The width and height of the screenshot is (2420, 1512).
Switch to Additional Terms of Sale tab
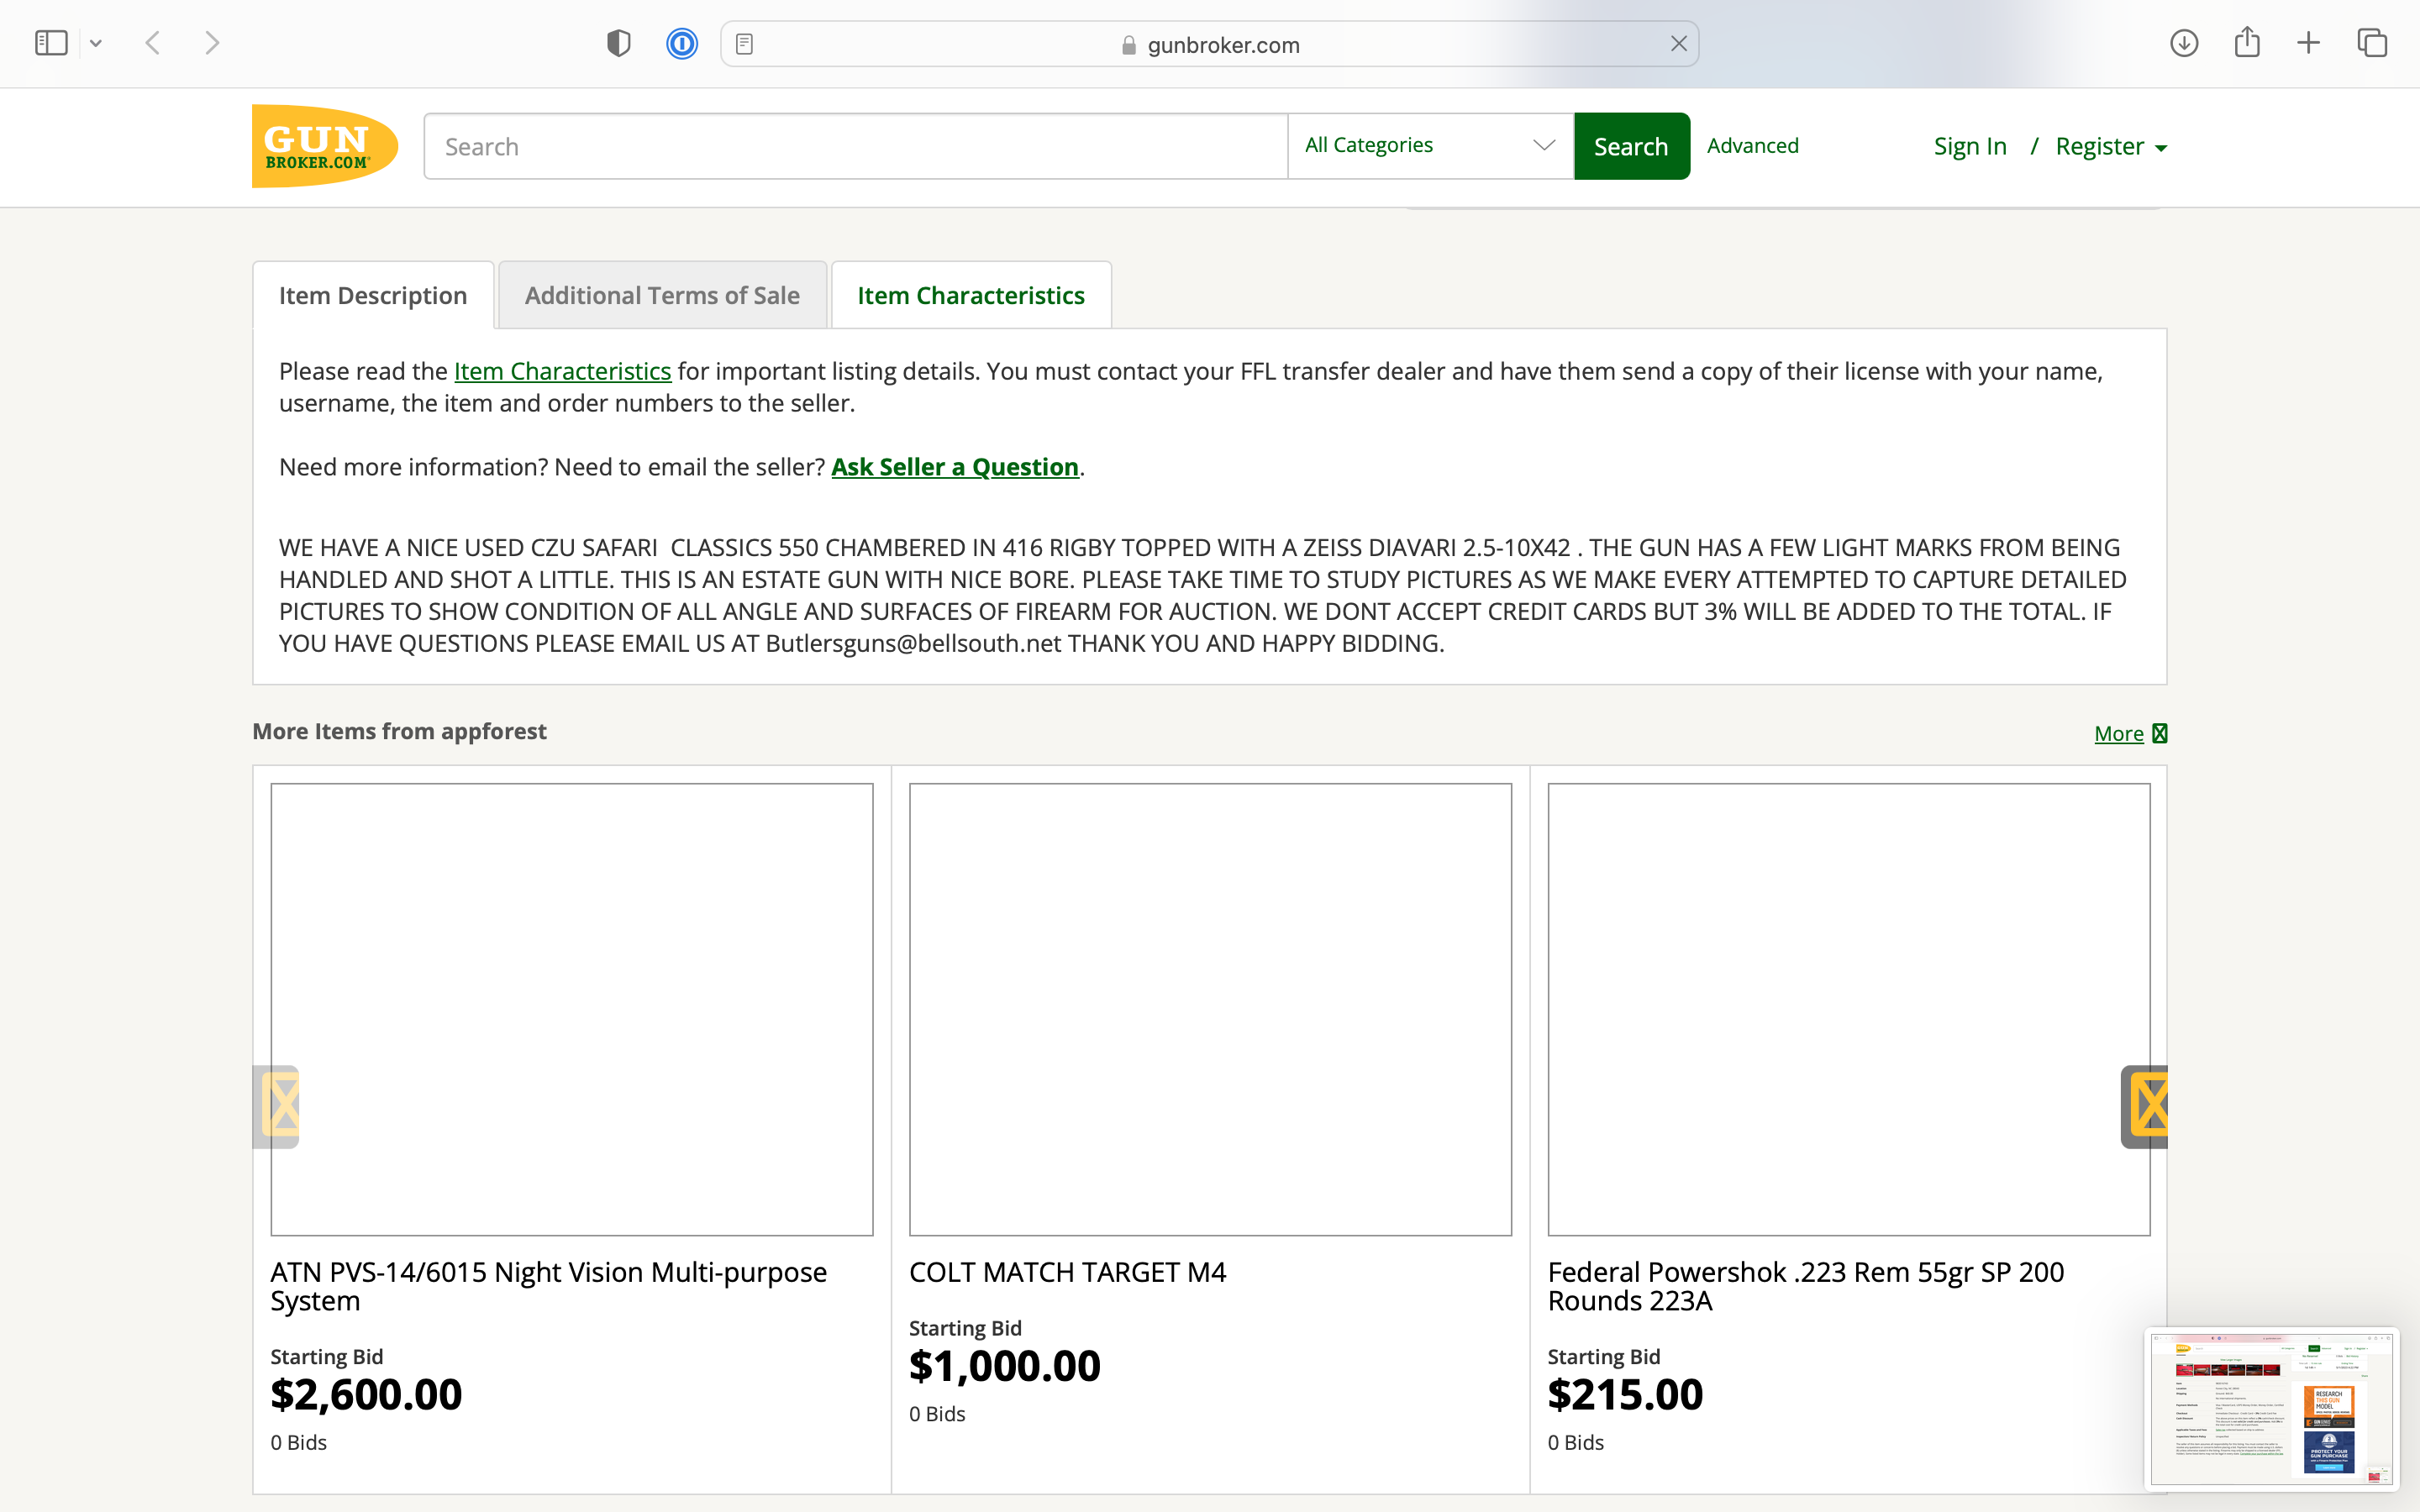click(x=662, y=295)
